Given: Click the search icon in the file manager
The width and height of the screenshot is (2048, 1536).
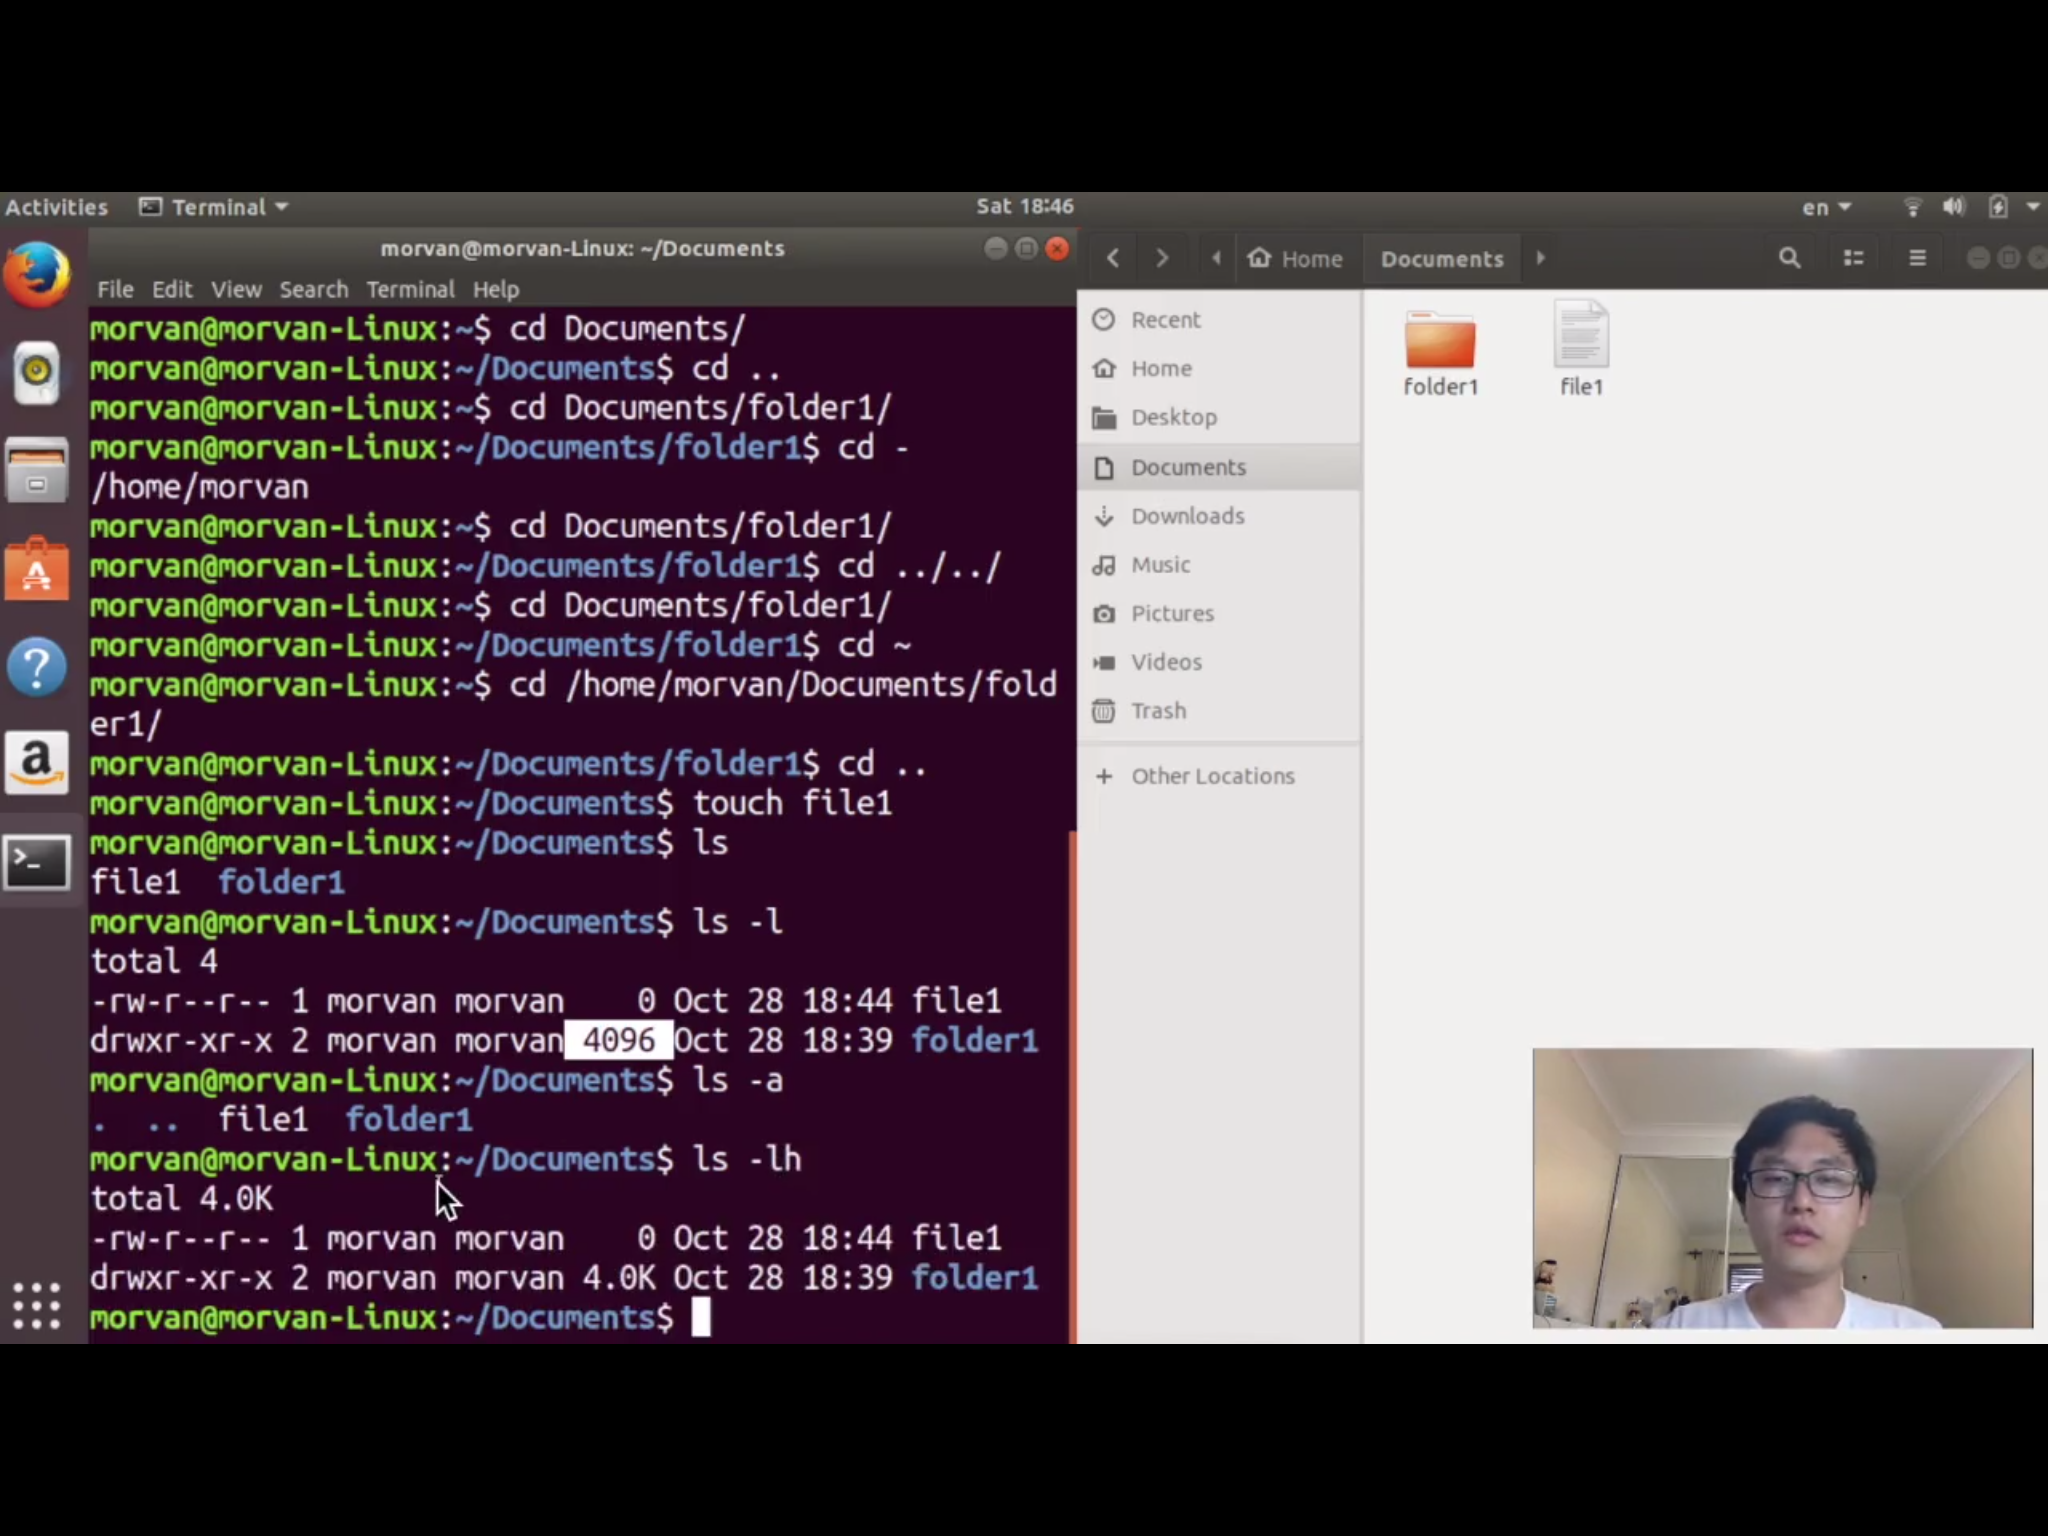Looking at the screenshot, I should pos(1789,258).
